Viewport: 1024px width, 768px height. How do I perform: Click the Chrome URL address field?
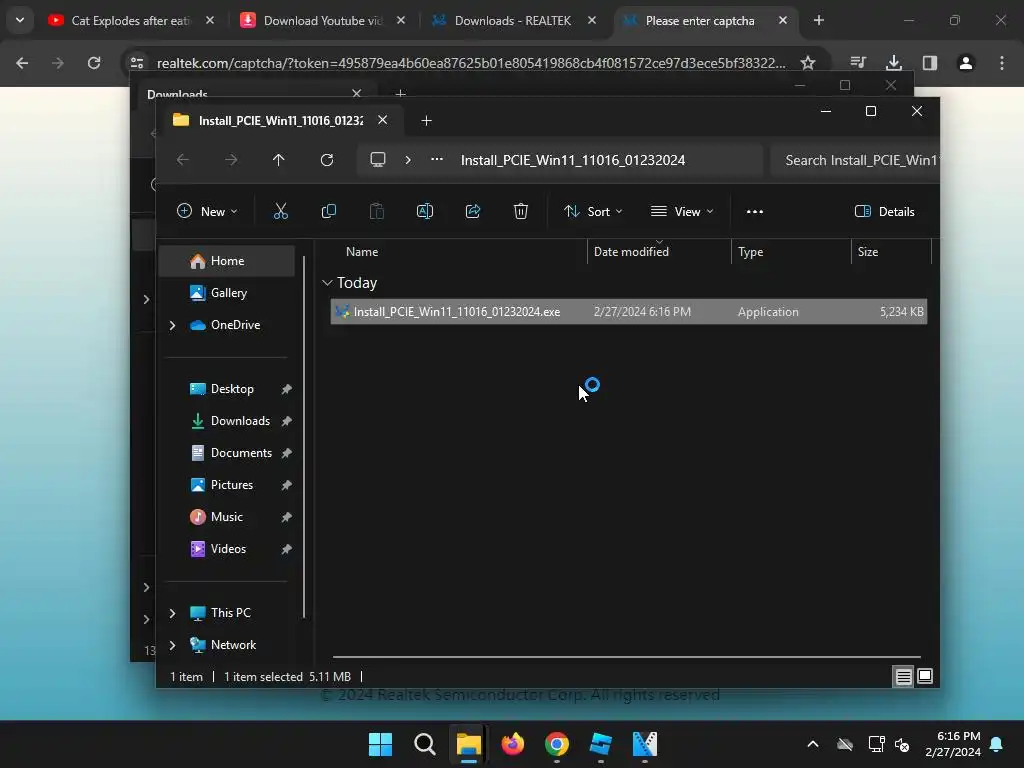pyautogui.click(x=470, y=63)
